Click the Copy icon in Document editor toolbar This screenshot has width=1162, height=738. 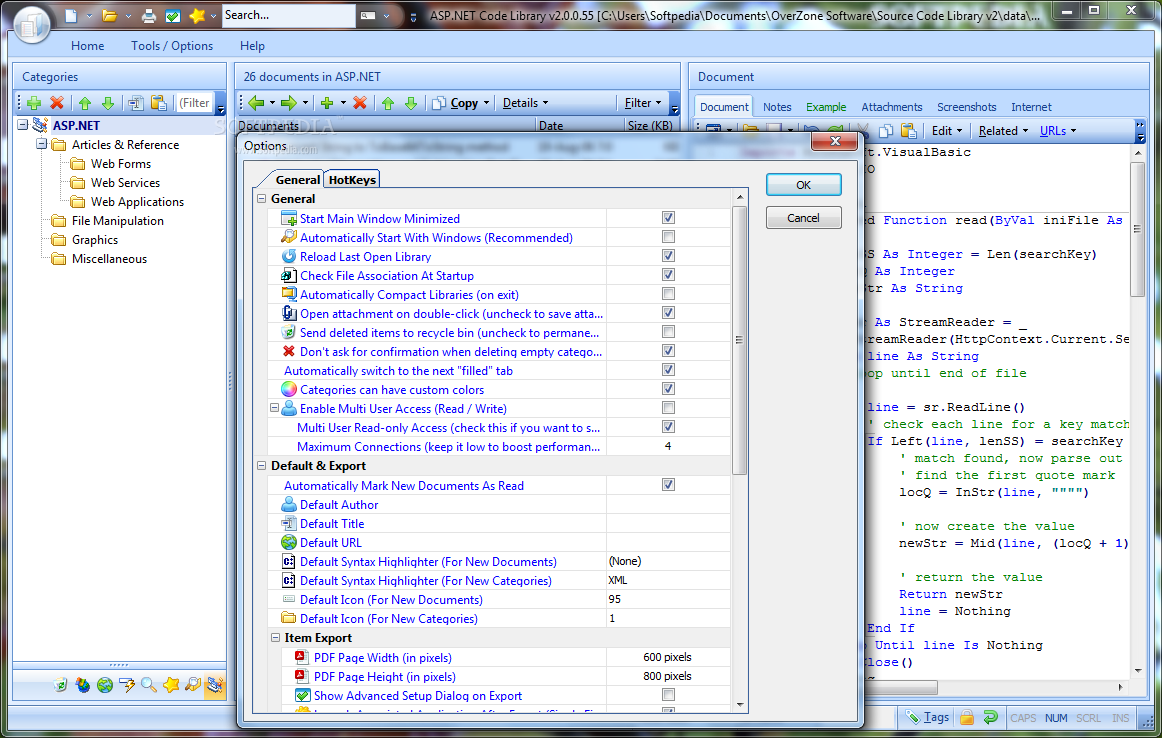pos(886,131)
